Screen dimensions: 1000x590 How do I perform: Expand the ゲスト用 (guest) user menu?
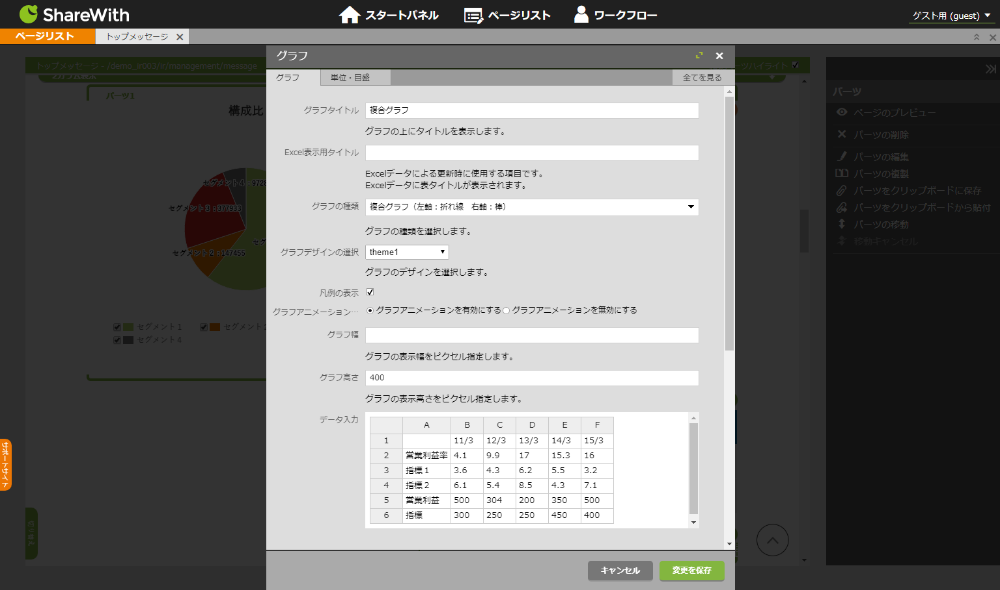point(950,15)
